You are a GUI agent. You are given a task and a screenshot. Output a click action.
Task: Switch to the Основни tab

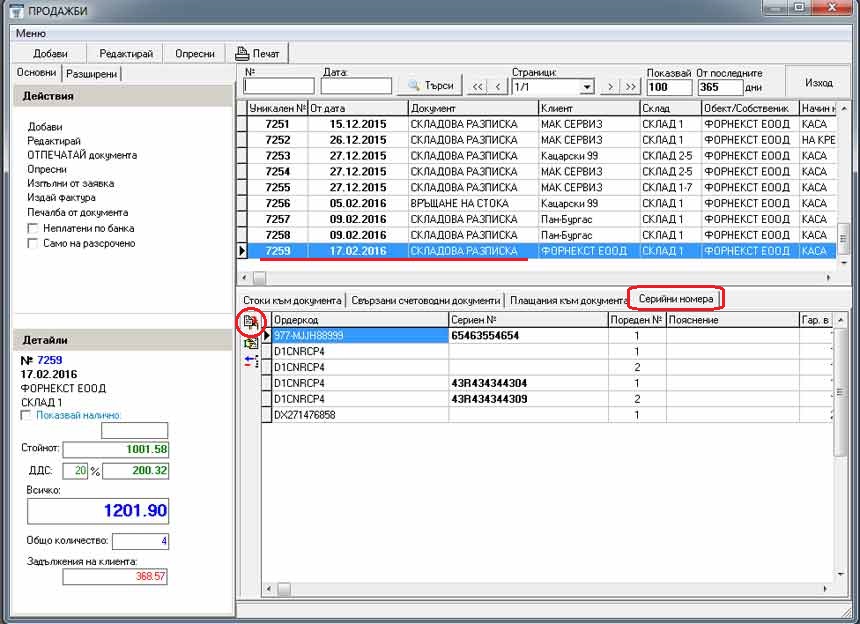point(36,72)
